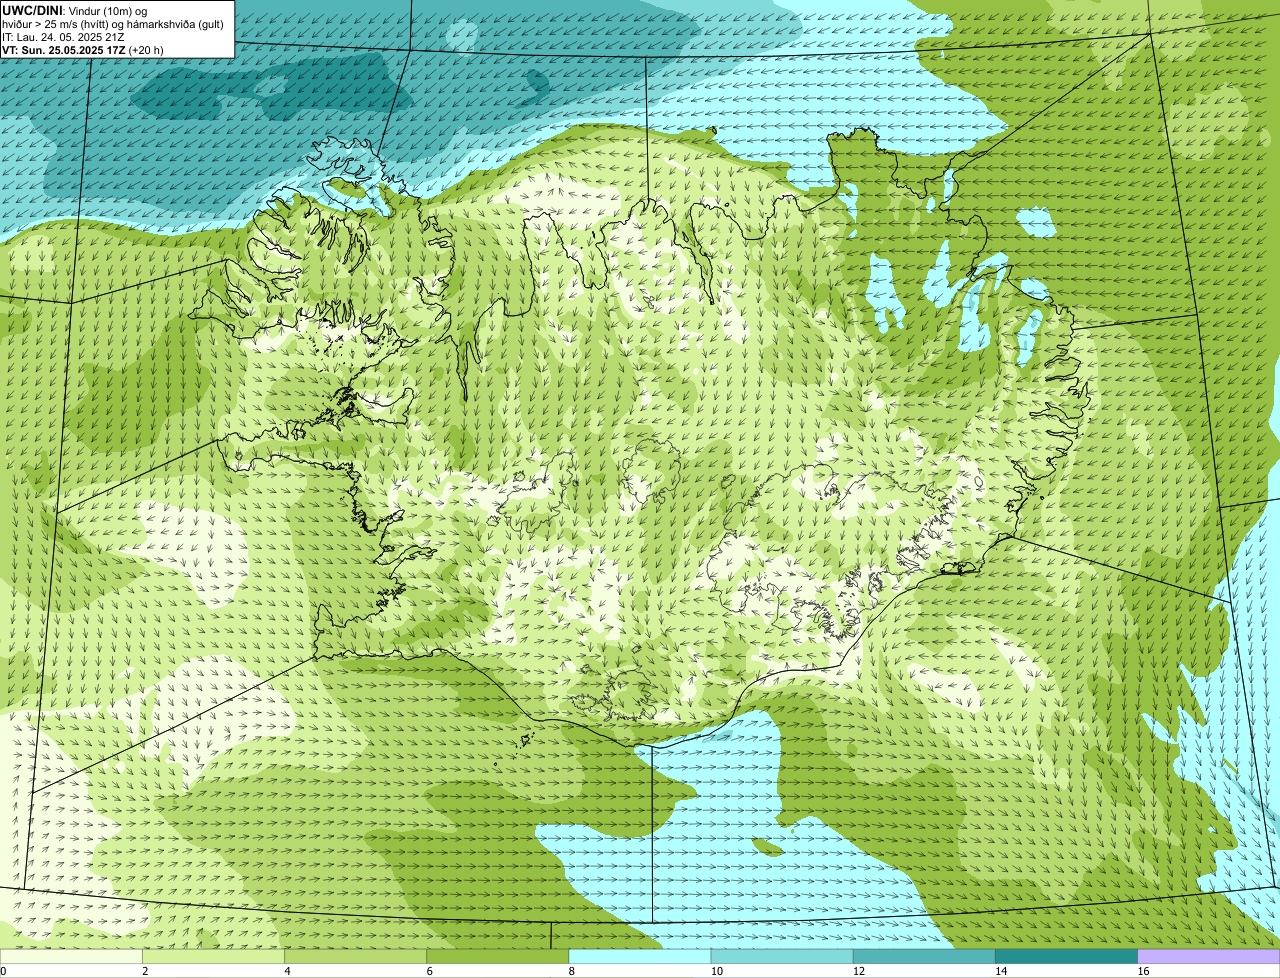Click the "VT: Sun. 25.05.2025 17Z (+20 h)" line

coord(82,49)
